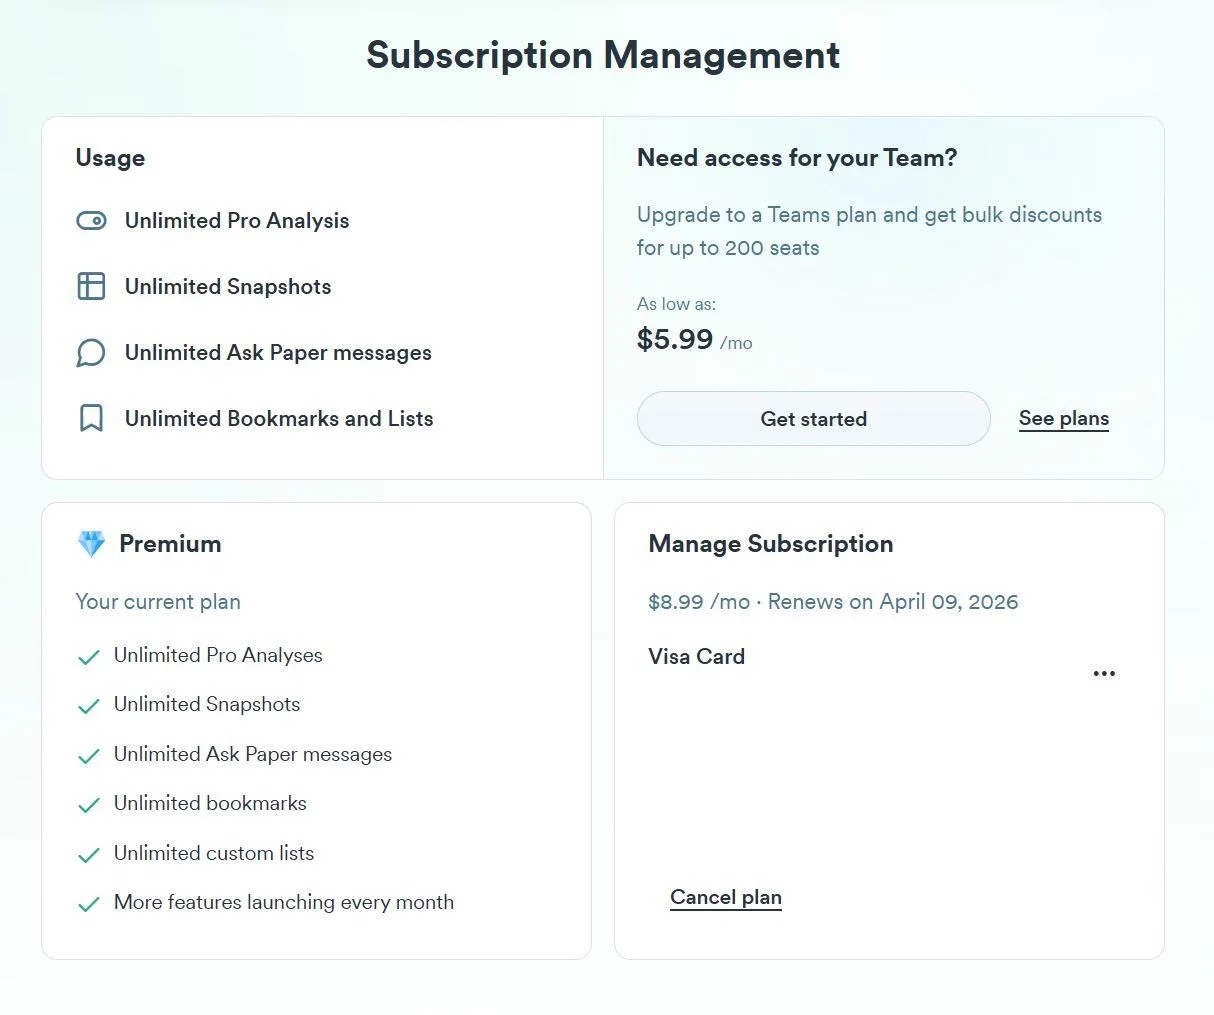Click the toggle icon beside Unlimited Pro Analysis

pyautogui.click(x=91, y=221)
